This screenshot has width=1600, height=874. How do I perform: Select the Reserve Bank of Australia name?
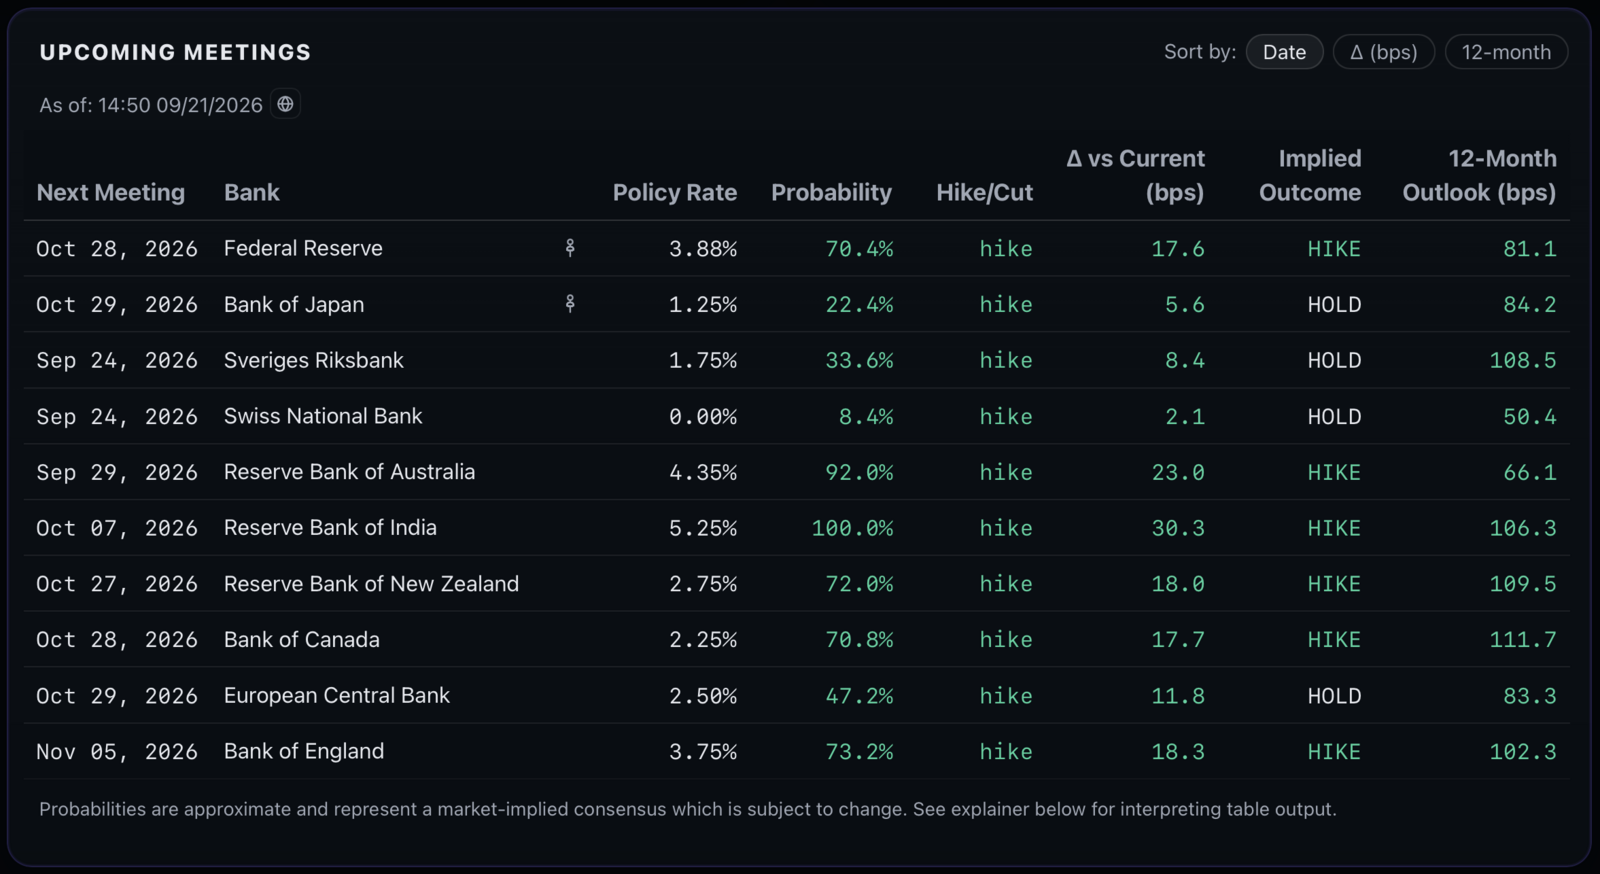[x=349, y=472]
